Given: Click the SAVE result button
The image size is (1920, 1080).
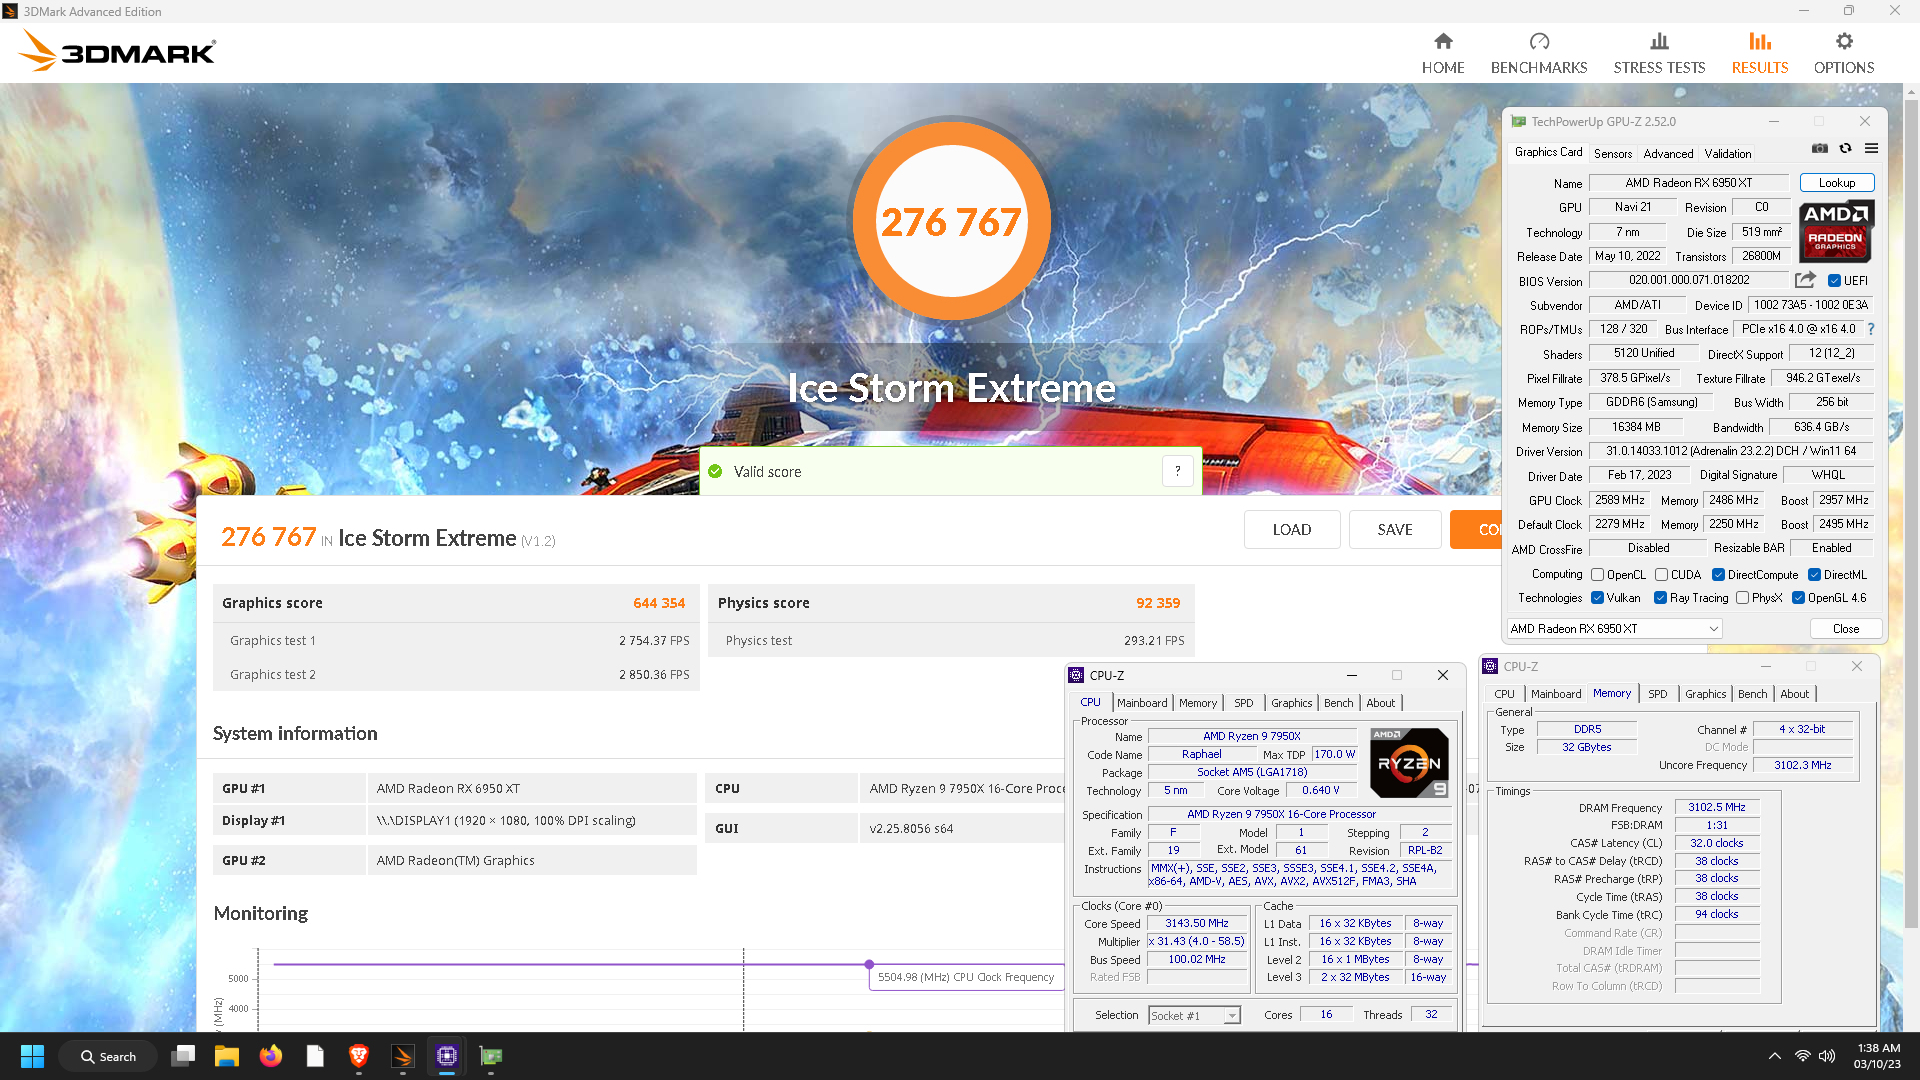Looking at the screenshot, I should (x=1395, y=530).
